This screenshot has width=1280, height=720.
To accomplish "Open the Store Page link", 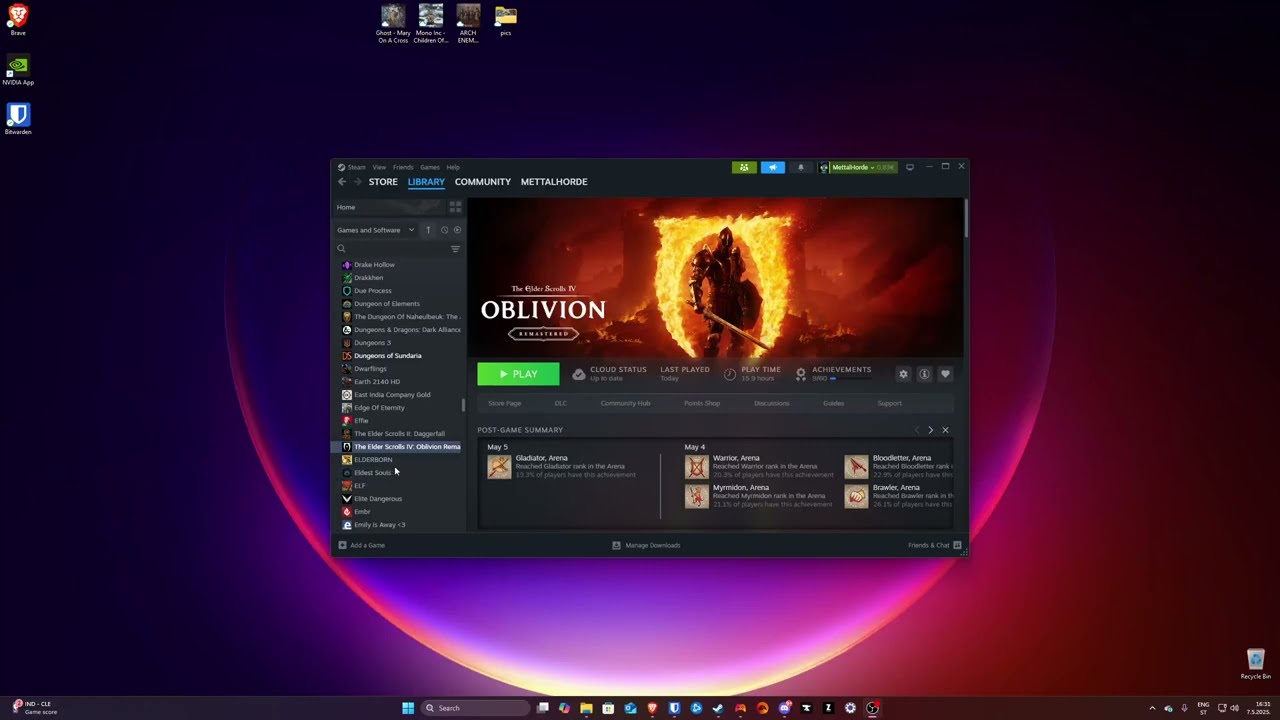I will 505,403.
